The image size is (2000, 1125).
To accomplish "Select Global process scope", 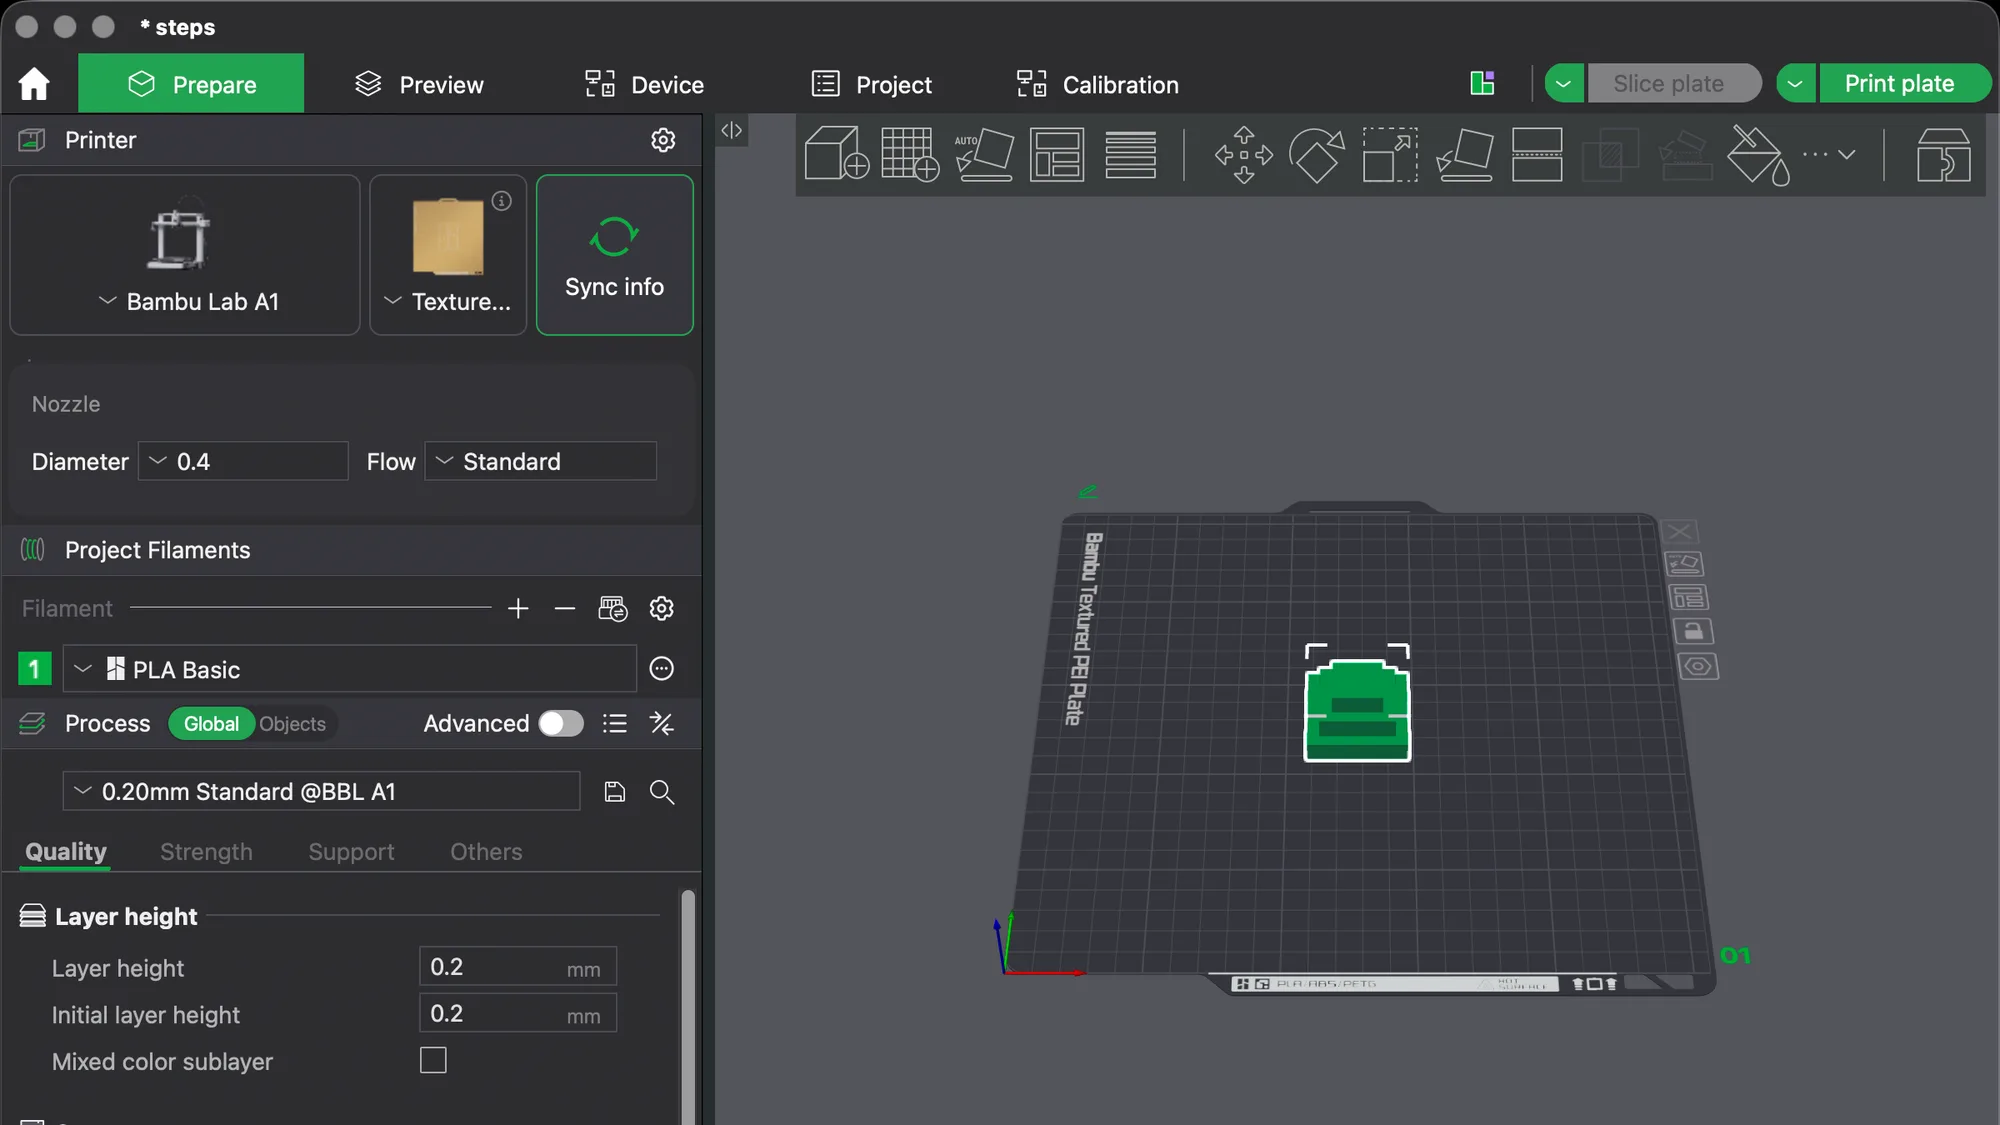I will pyautogui.click(x=211, y=724).
